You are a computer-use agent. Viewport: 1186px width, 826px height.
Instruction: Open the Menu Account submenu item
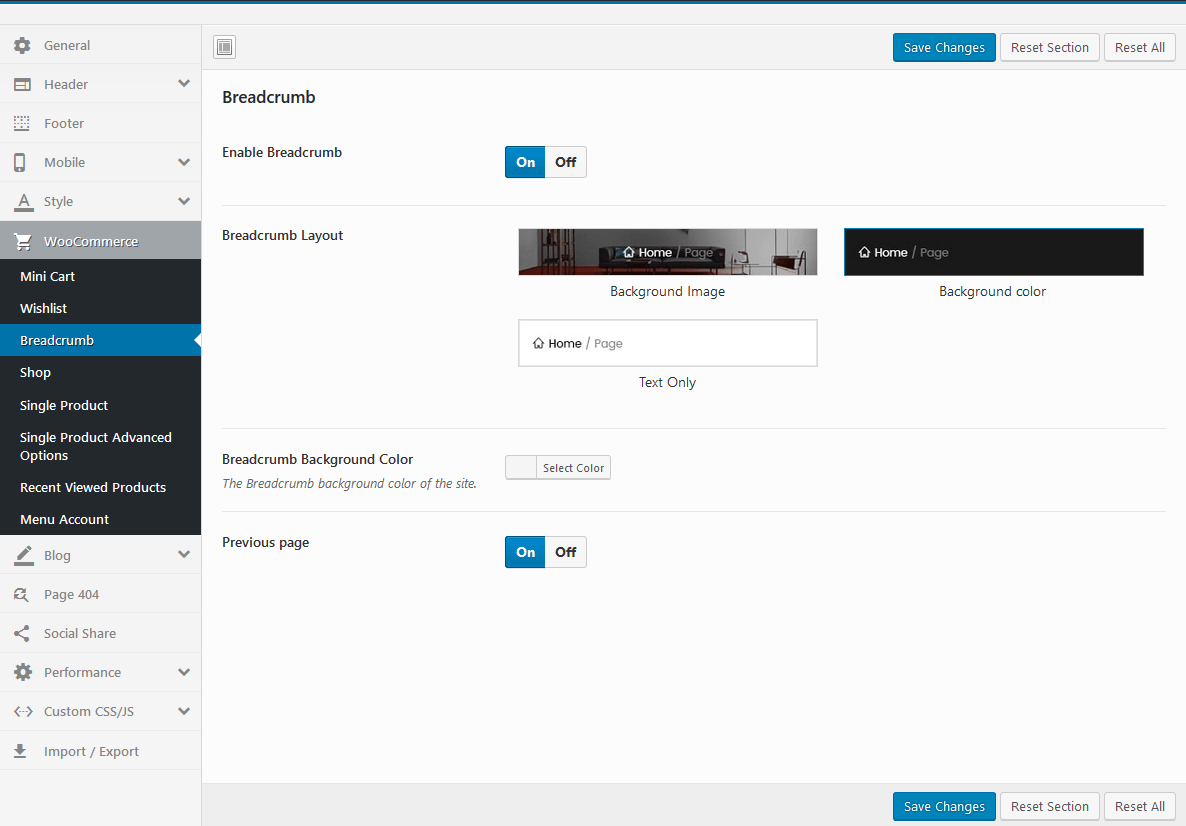pos(101,520)
